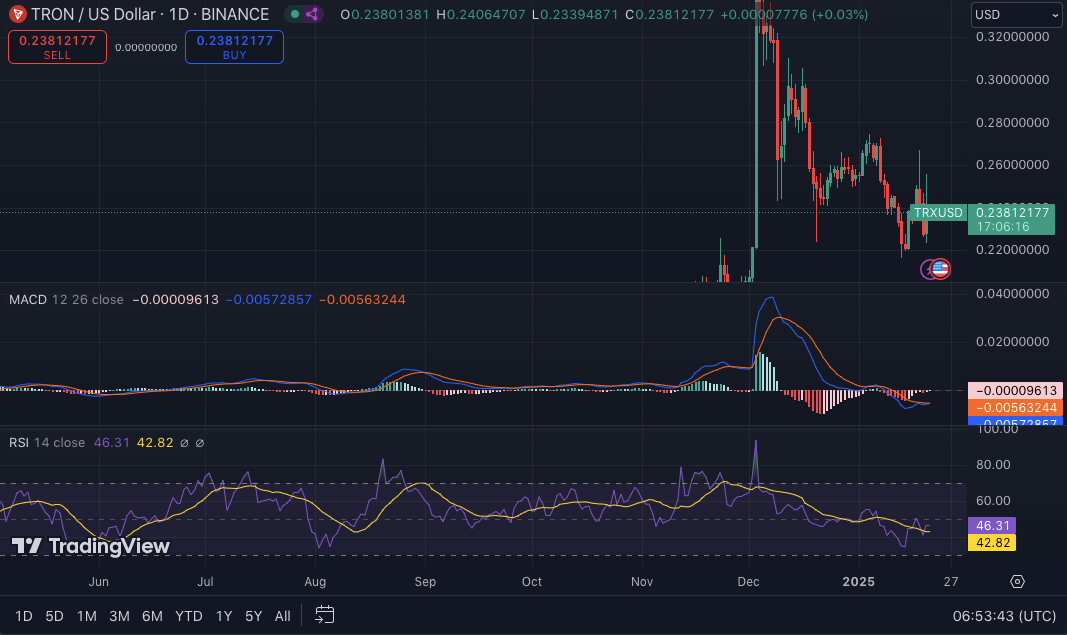This screenshot has width=1067, height=635.
Task: Click the 0.00000000 spread value
Action: coord(146,48)
